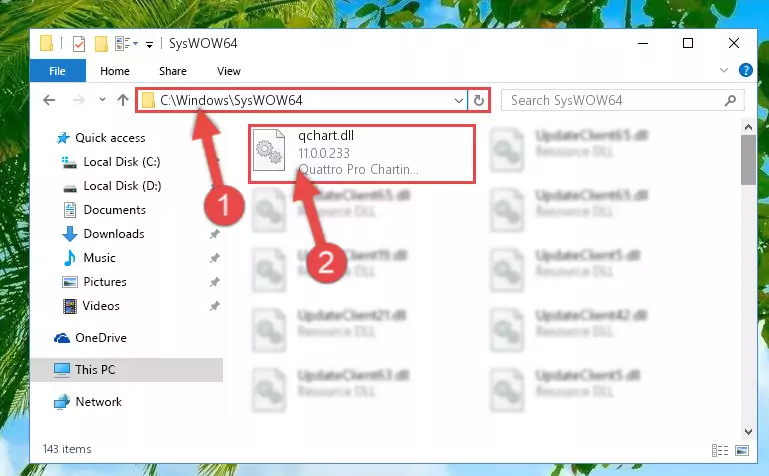769x476 pixels.
Task: Click the pin icon next to Downloads
Action: [x=214, y=234]
